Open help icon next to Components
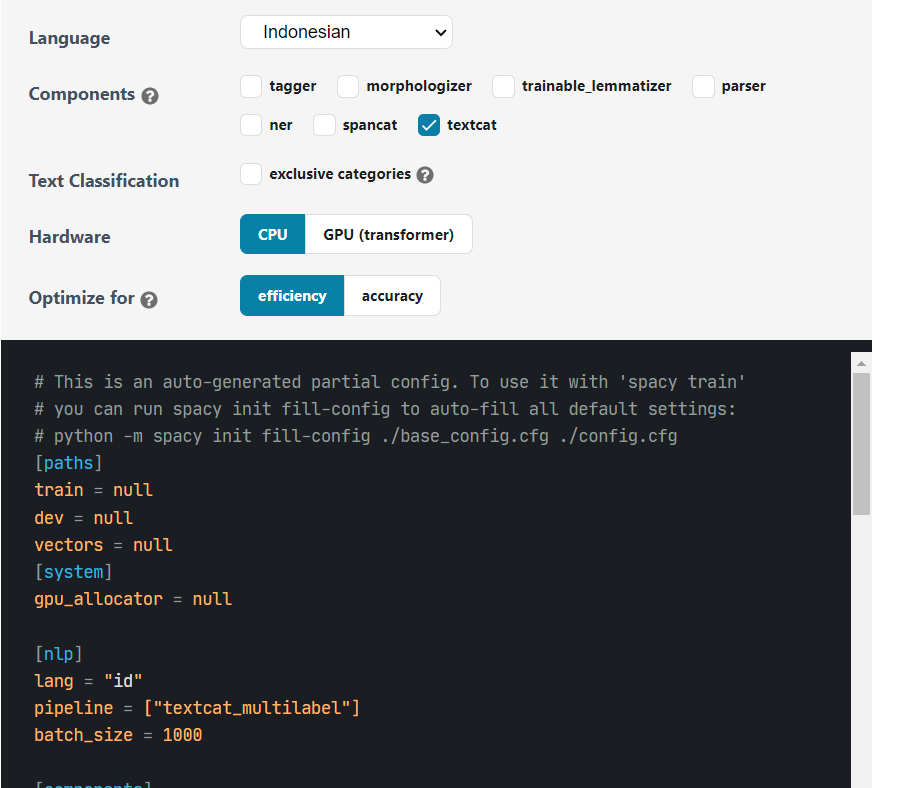The height and width of the screenshot is (788, 910). point(150,96)
